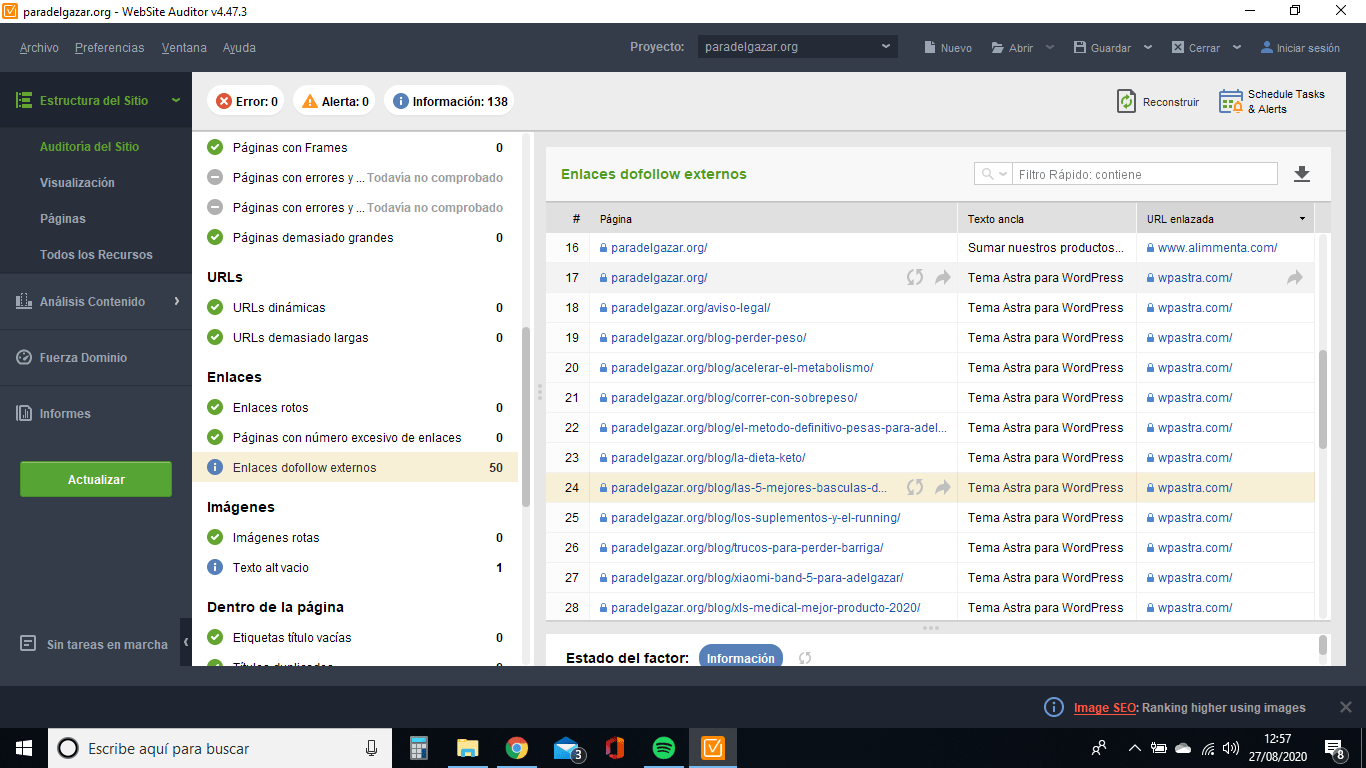Select Enlaces dofollow externos factor
This screenshot has height=768, width=1366.
(355, 467)
